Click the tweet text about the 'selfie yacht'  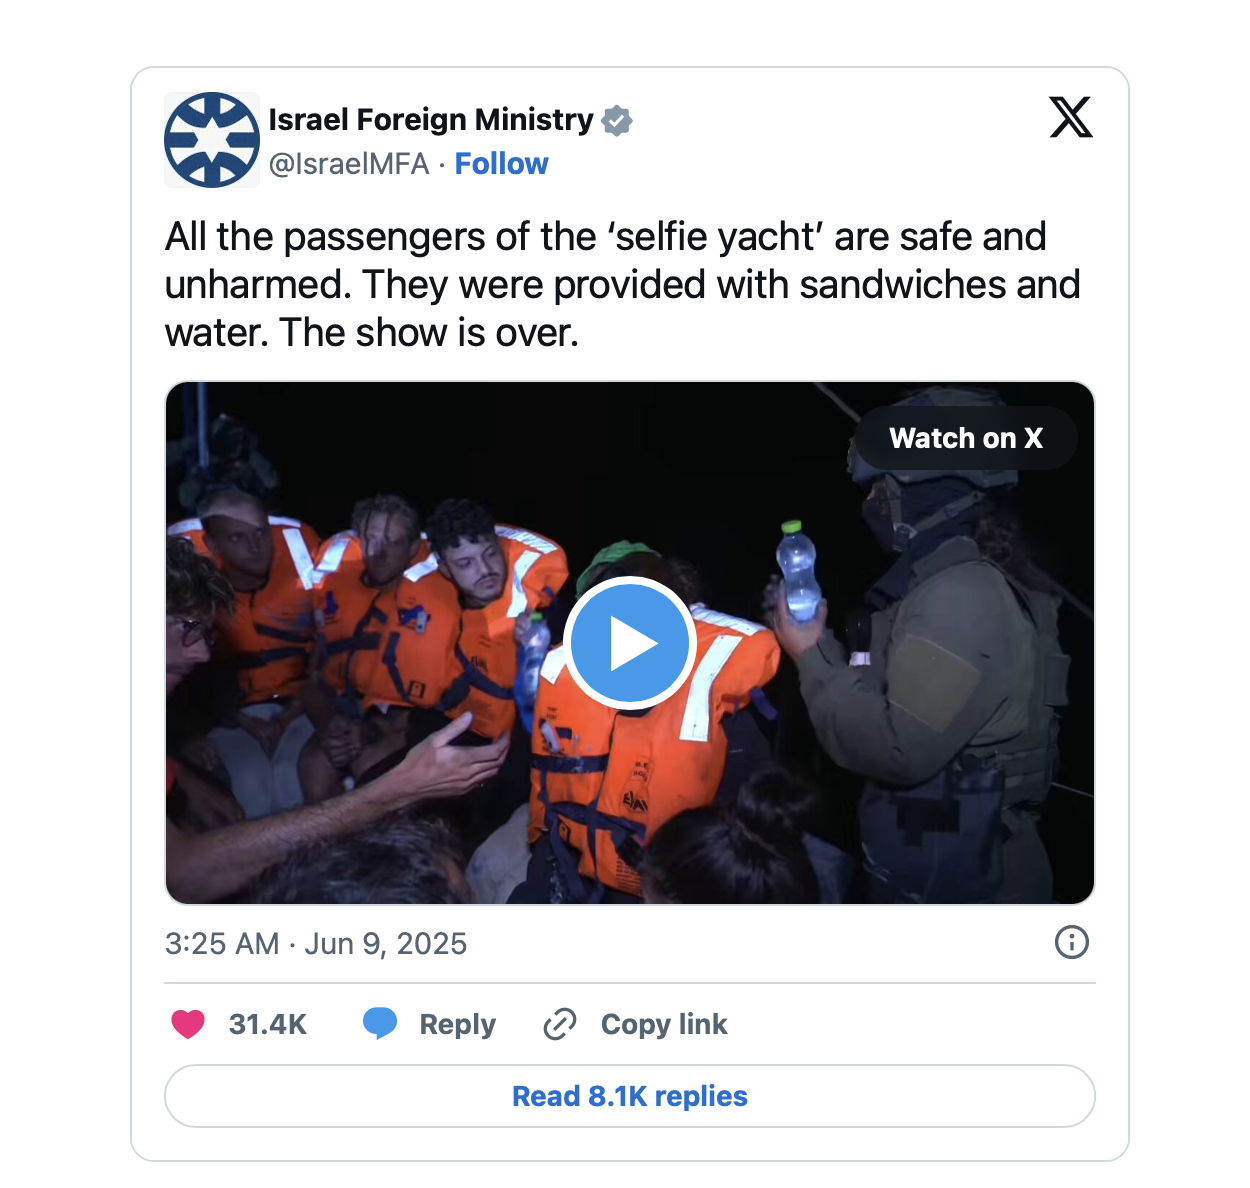623,285
